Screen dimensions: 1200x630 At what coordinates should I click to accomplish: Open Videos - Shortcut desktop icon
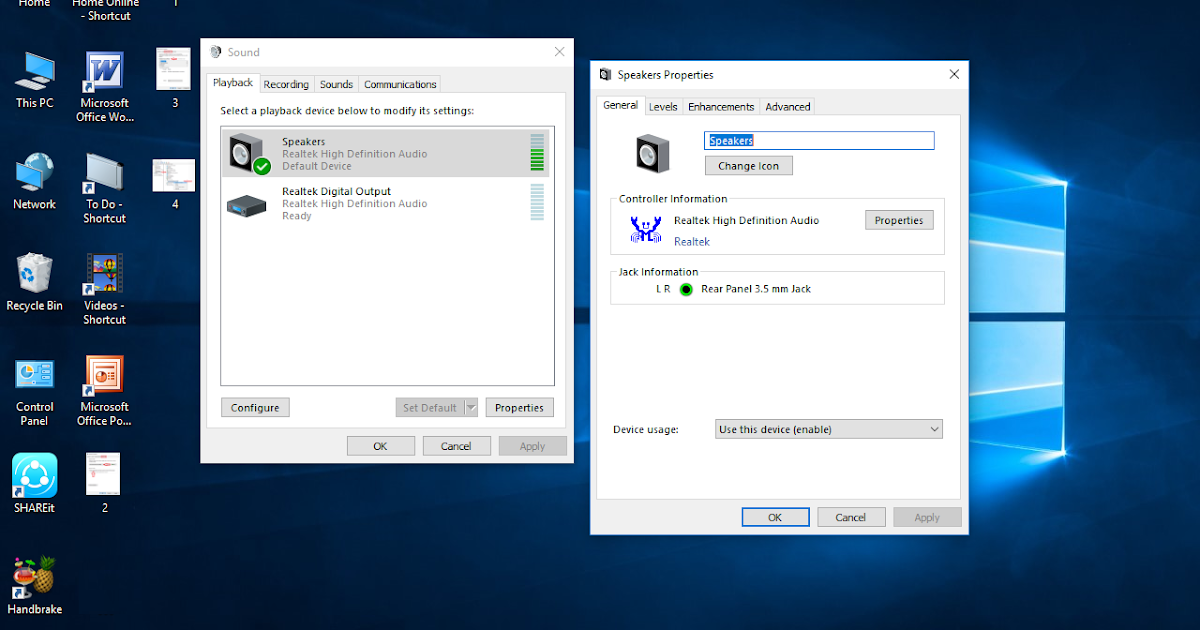pos(104,274)
